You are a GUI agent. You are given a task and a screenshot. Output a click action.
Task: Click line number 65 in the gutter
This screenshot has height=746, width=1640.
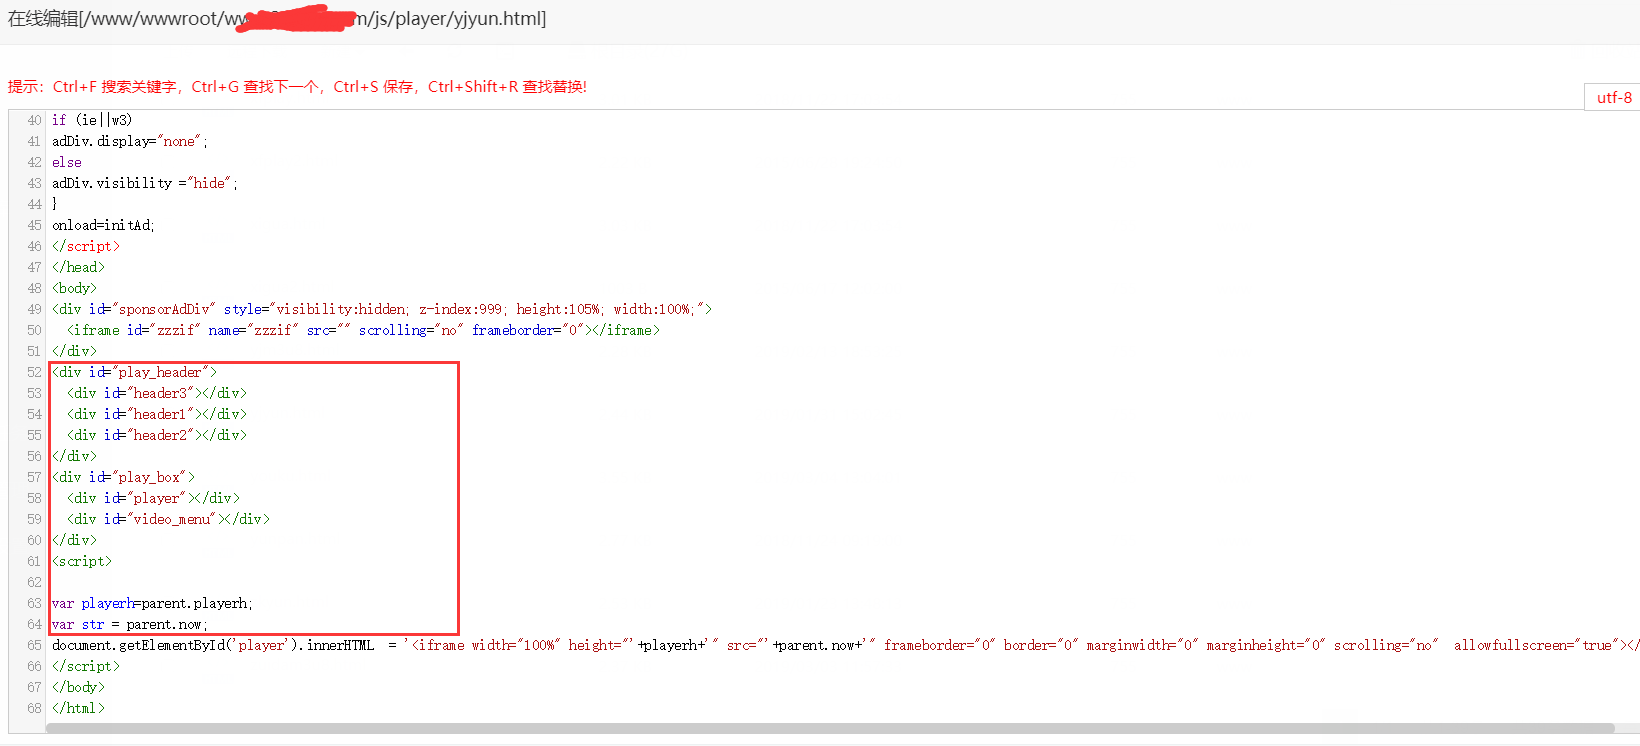(34, 645)
